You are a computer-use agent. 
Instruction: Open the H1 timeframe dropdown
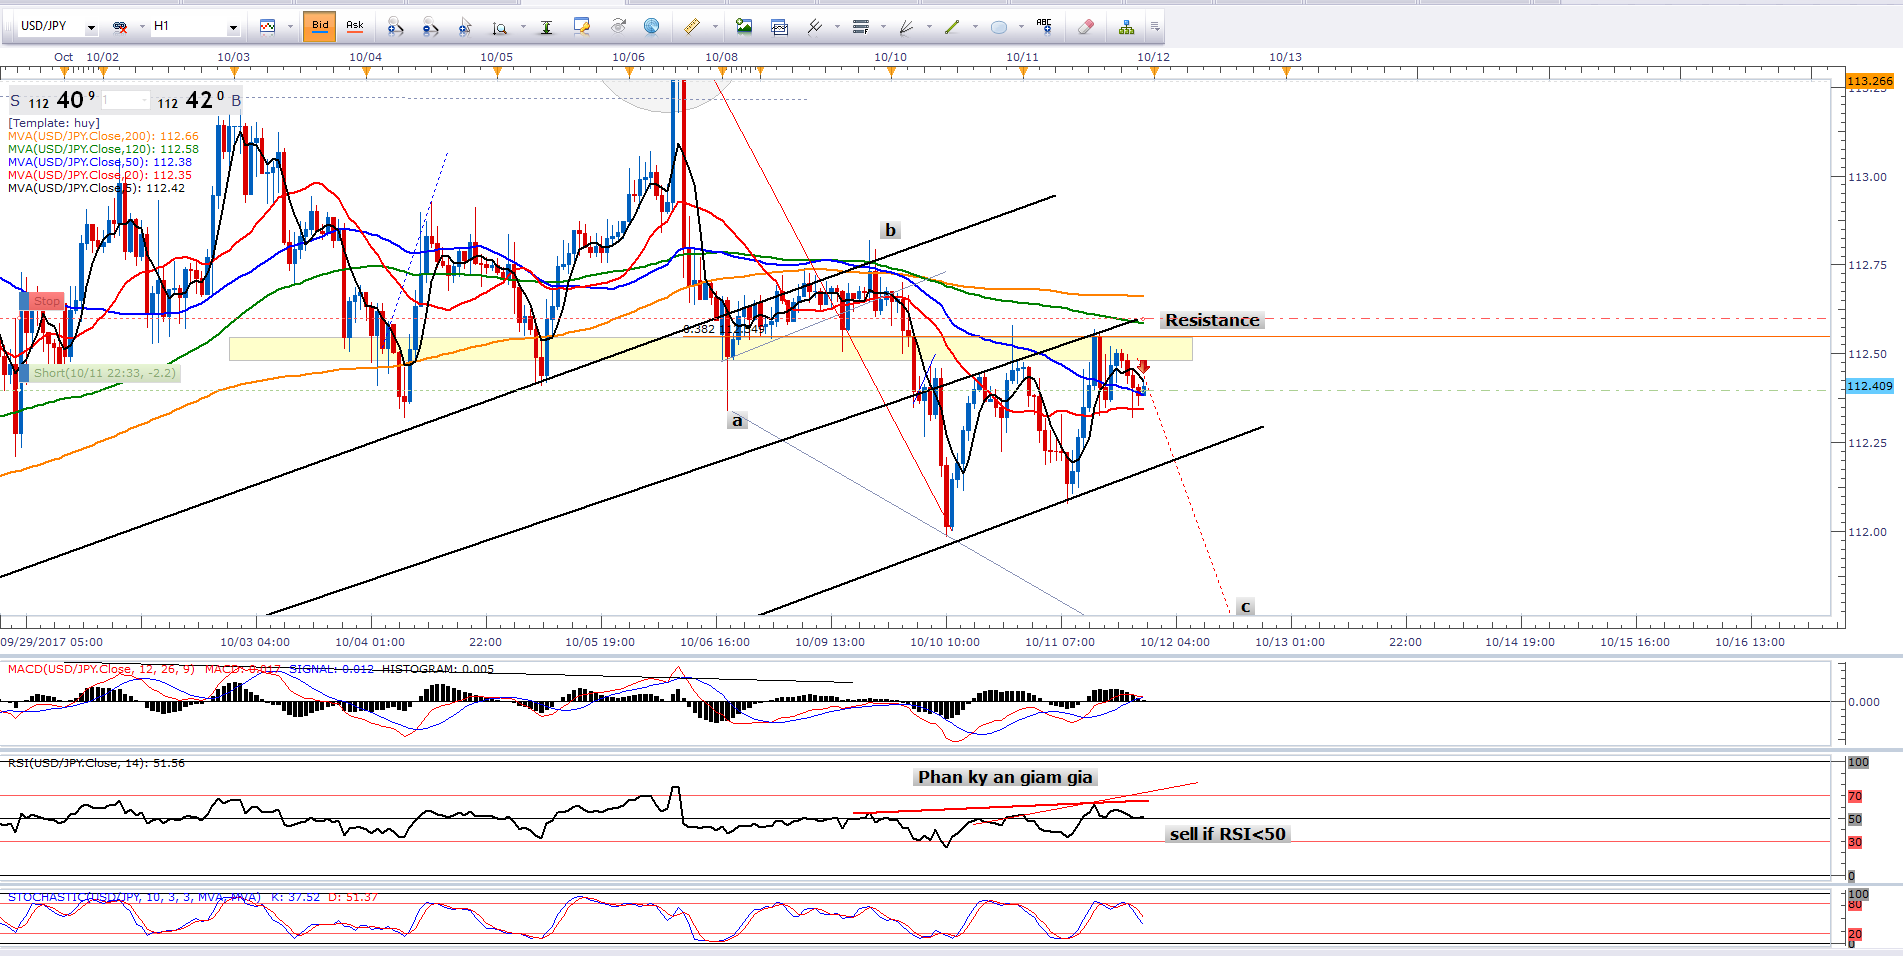point(233,27)
